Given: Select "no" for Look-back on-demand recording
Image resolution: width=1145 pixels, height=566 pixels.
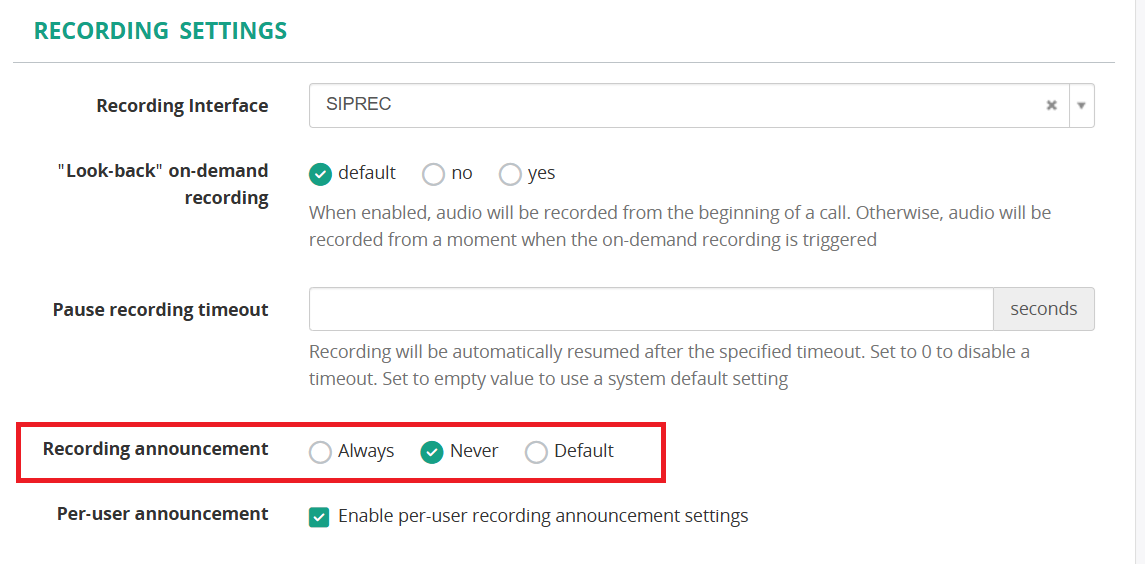Looking at the screenshot, I should click(x=433, y=174).
